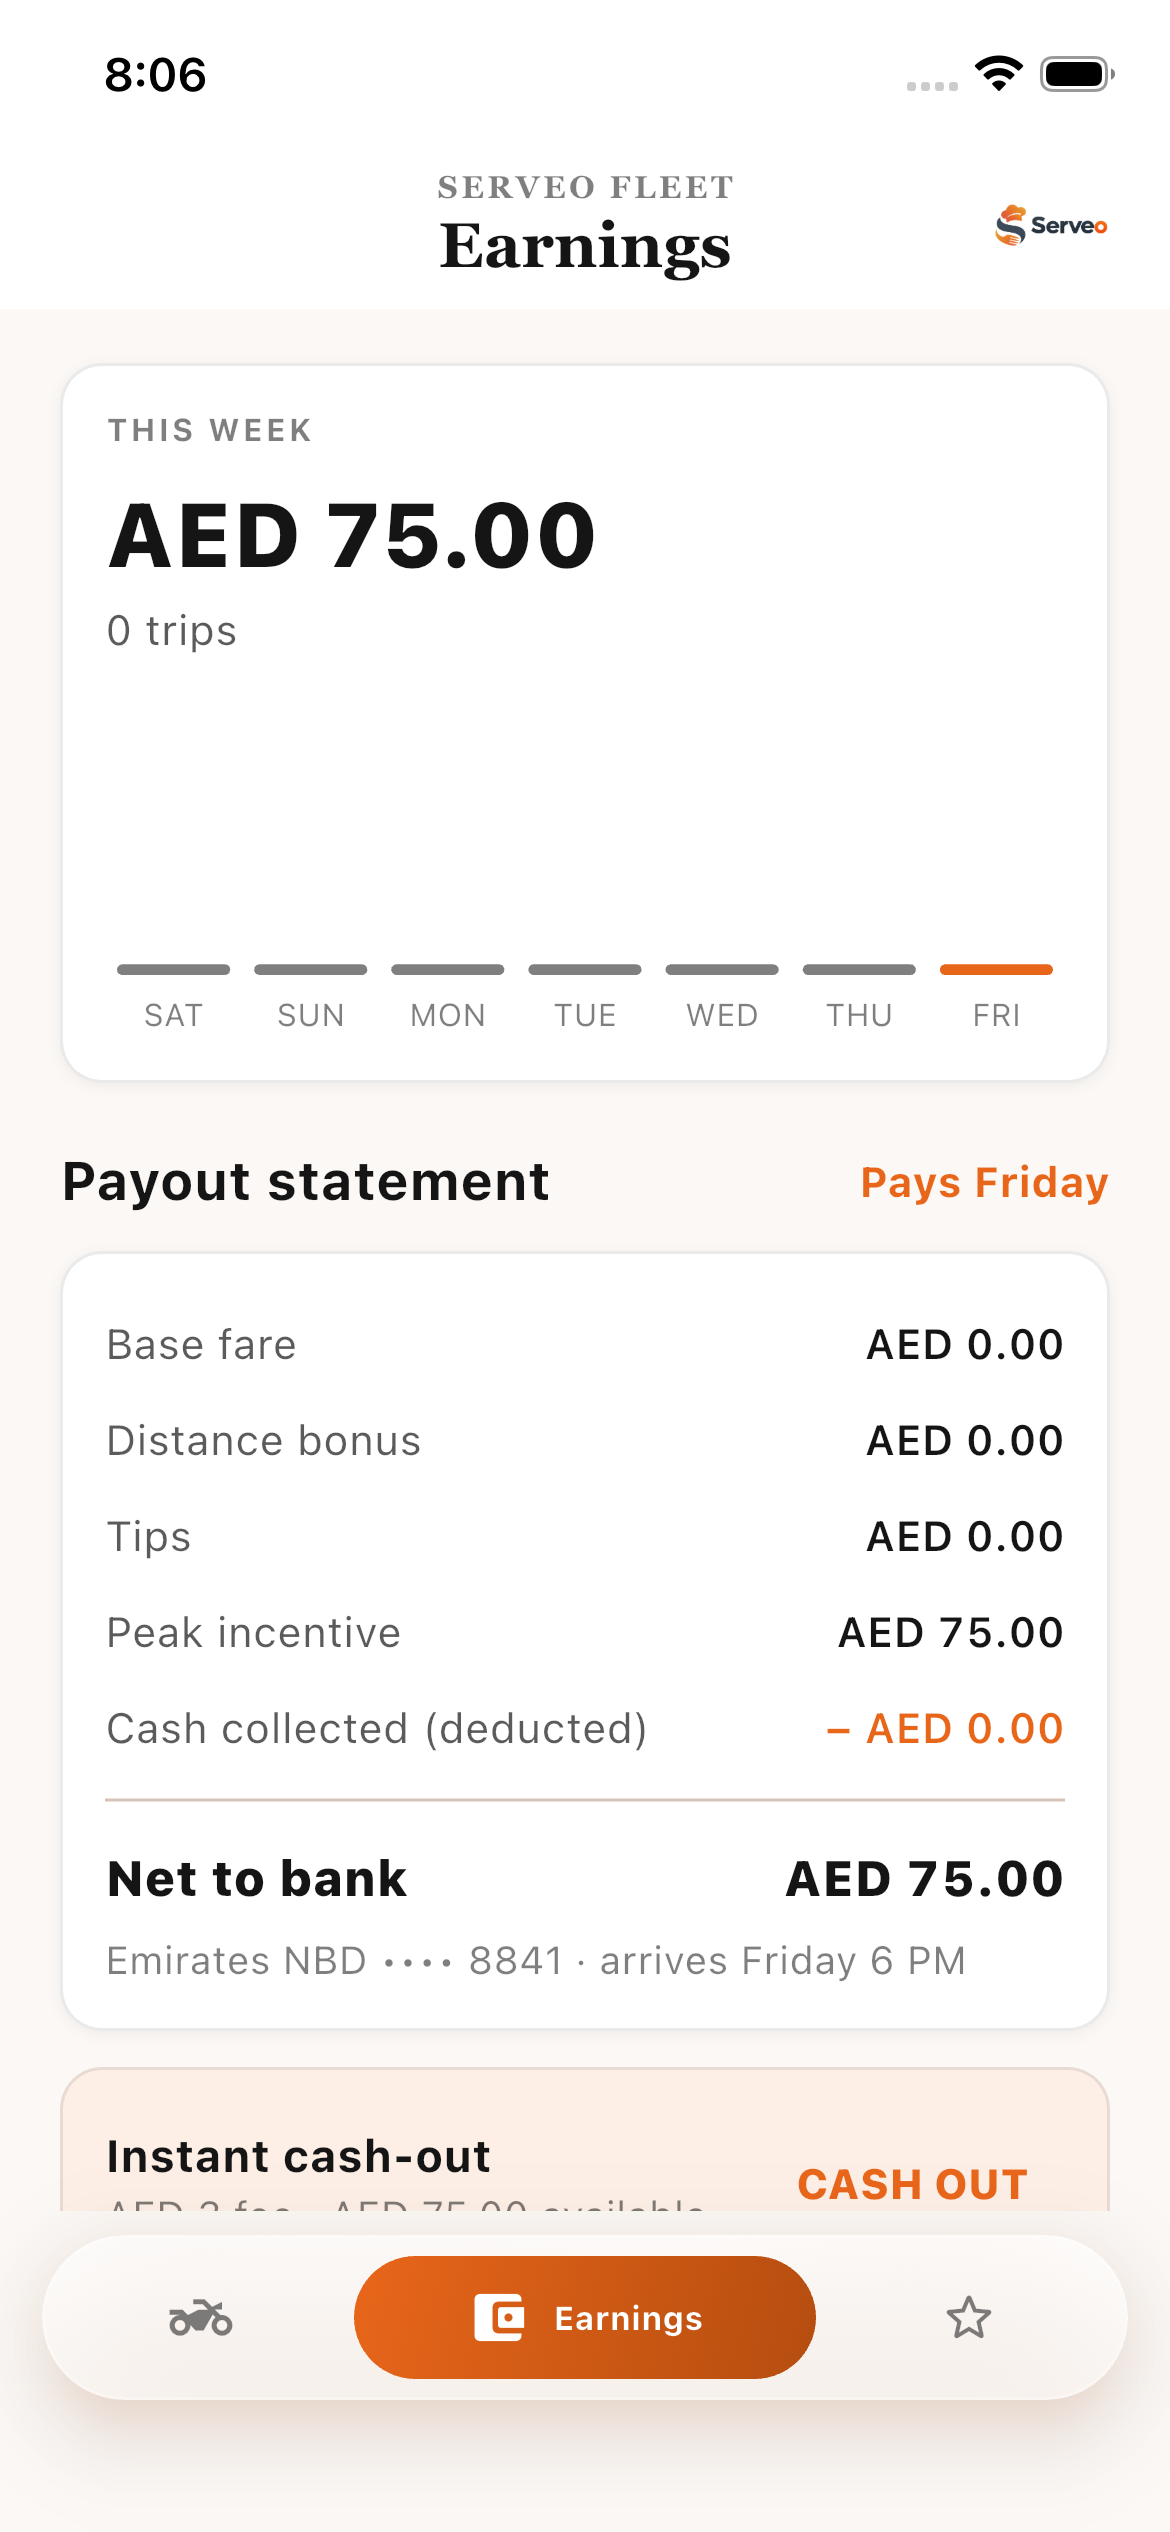Select the wallet icon on Earnings tab
Image resolution: width=1170 pixels, height=2532 pixels.
pyautogui.click(x=499, y=2317)
